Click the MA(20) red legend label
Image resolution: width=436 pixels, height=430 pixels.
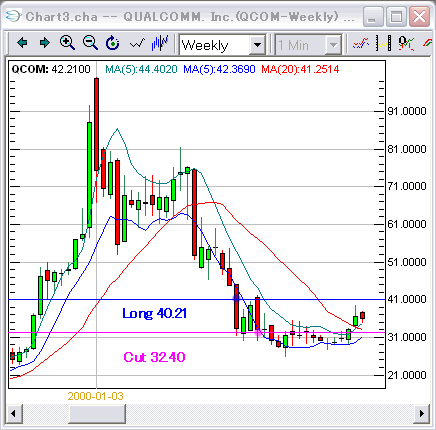click(300, 69)
